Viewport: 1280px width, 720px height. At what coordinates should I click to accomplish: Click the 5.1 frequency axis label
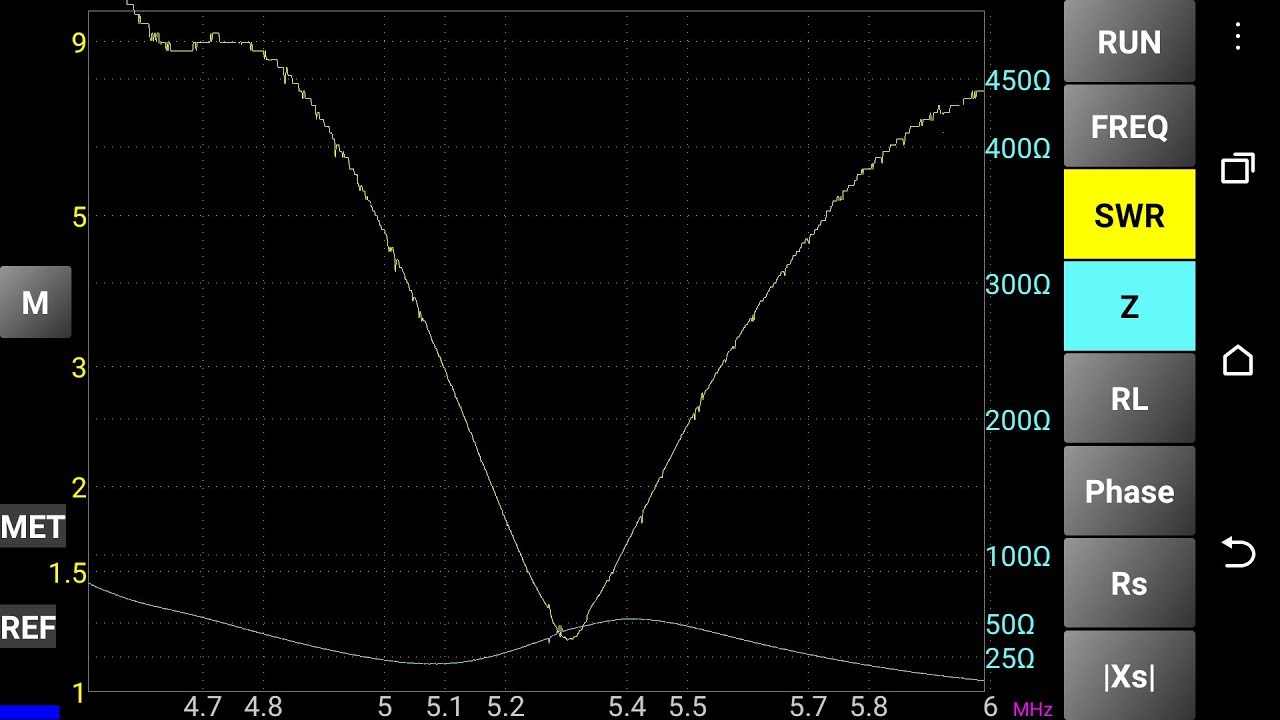(x=444, y=707)
